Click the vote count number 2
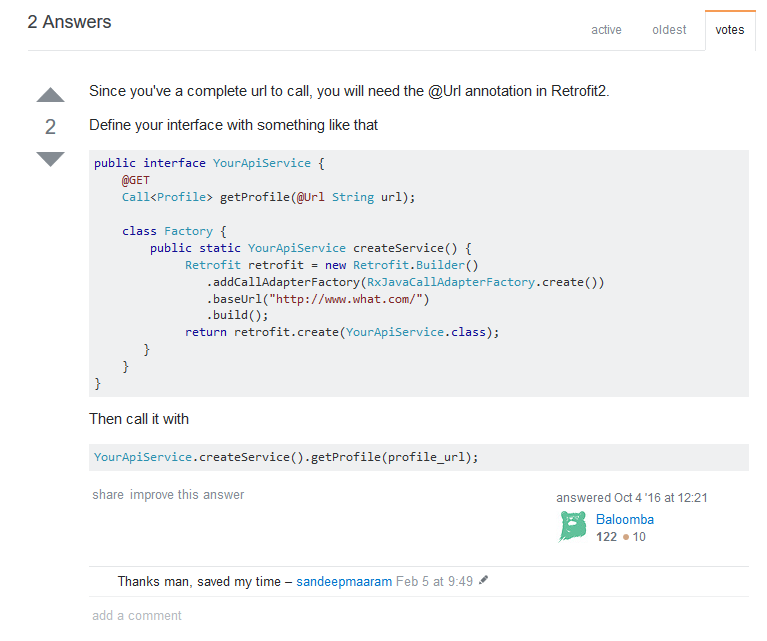The width and height of the screenshot is (767, 641). click(50, 127)
